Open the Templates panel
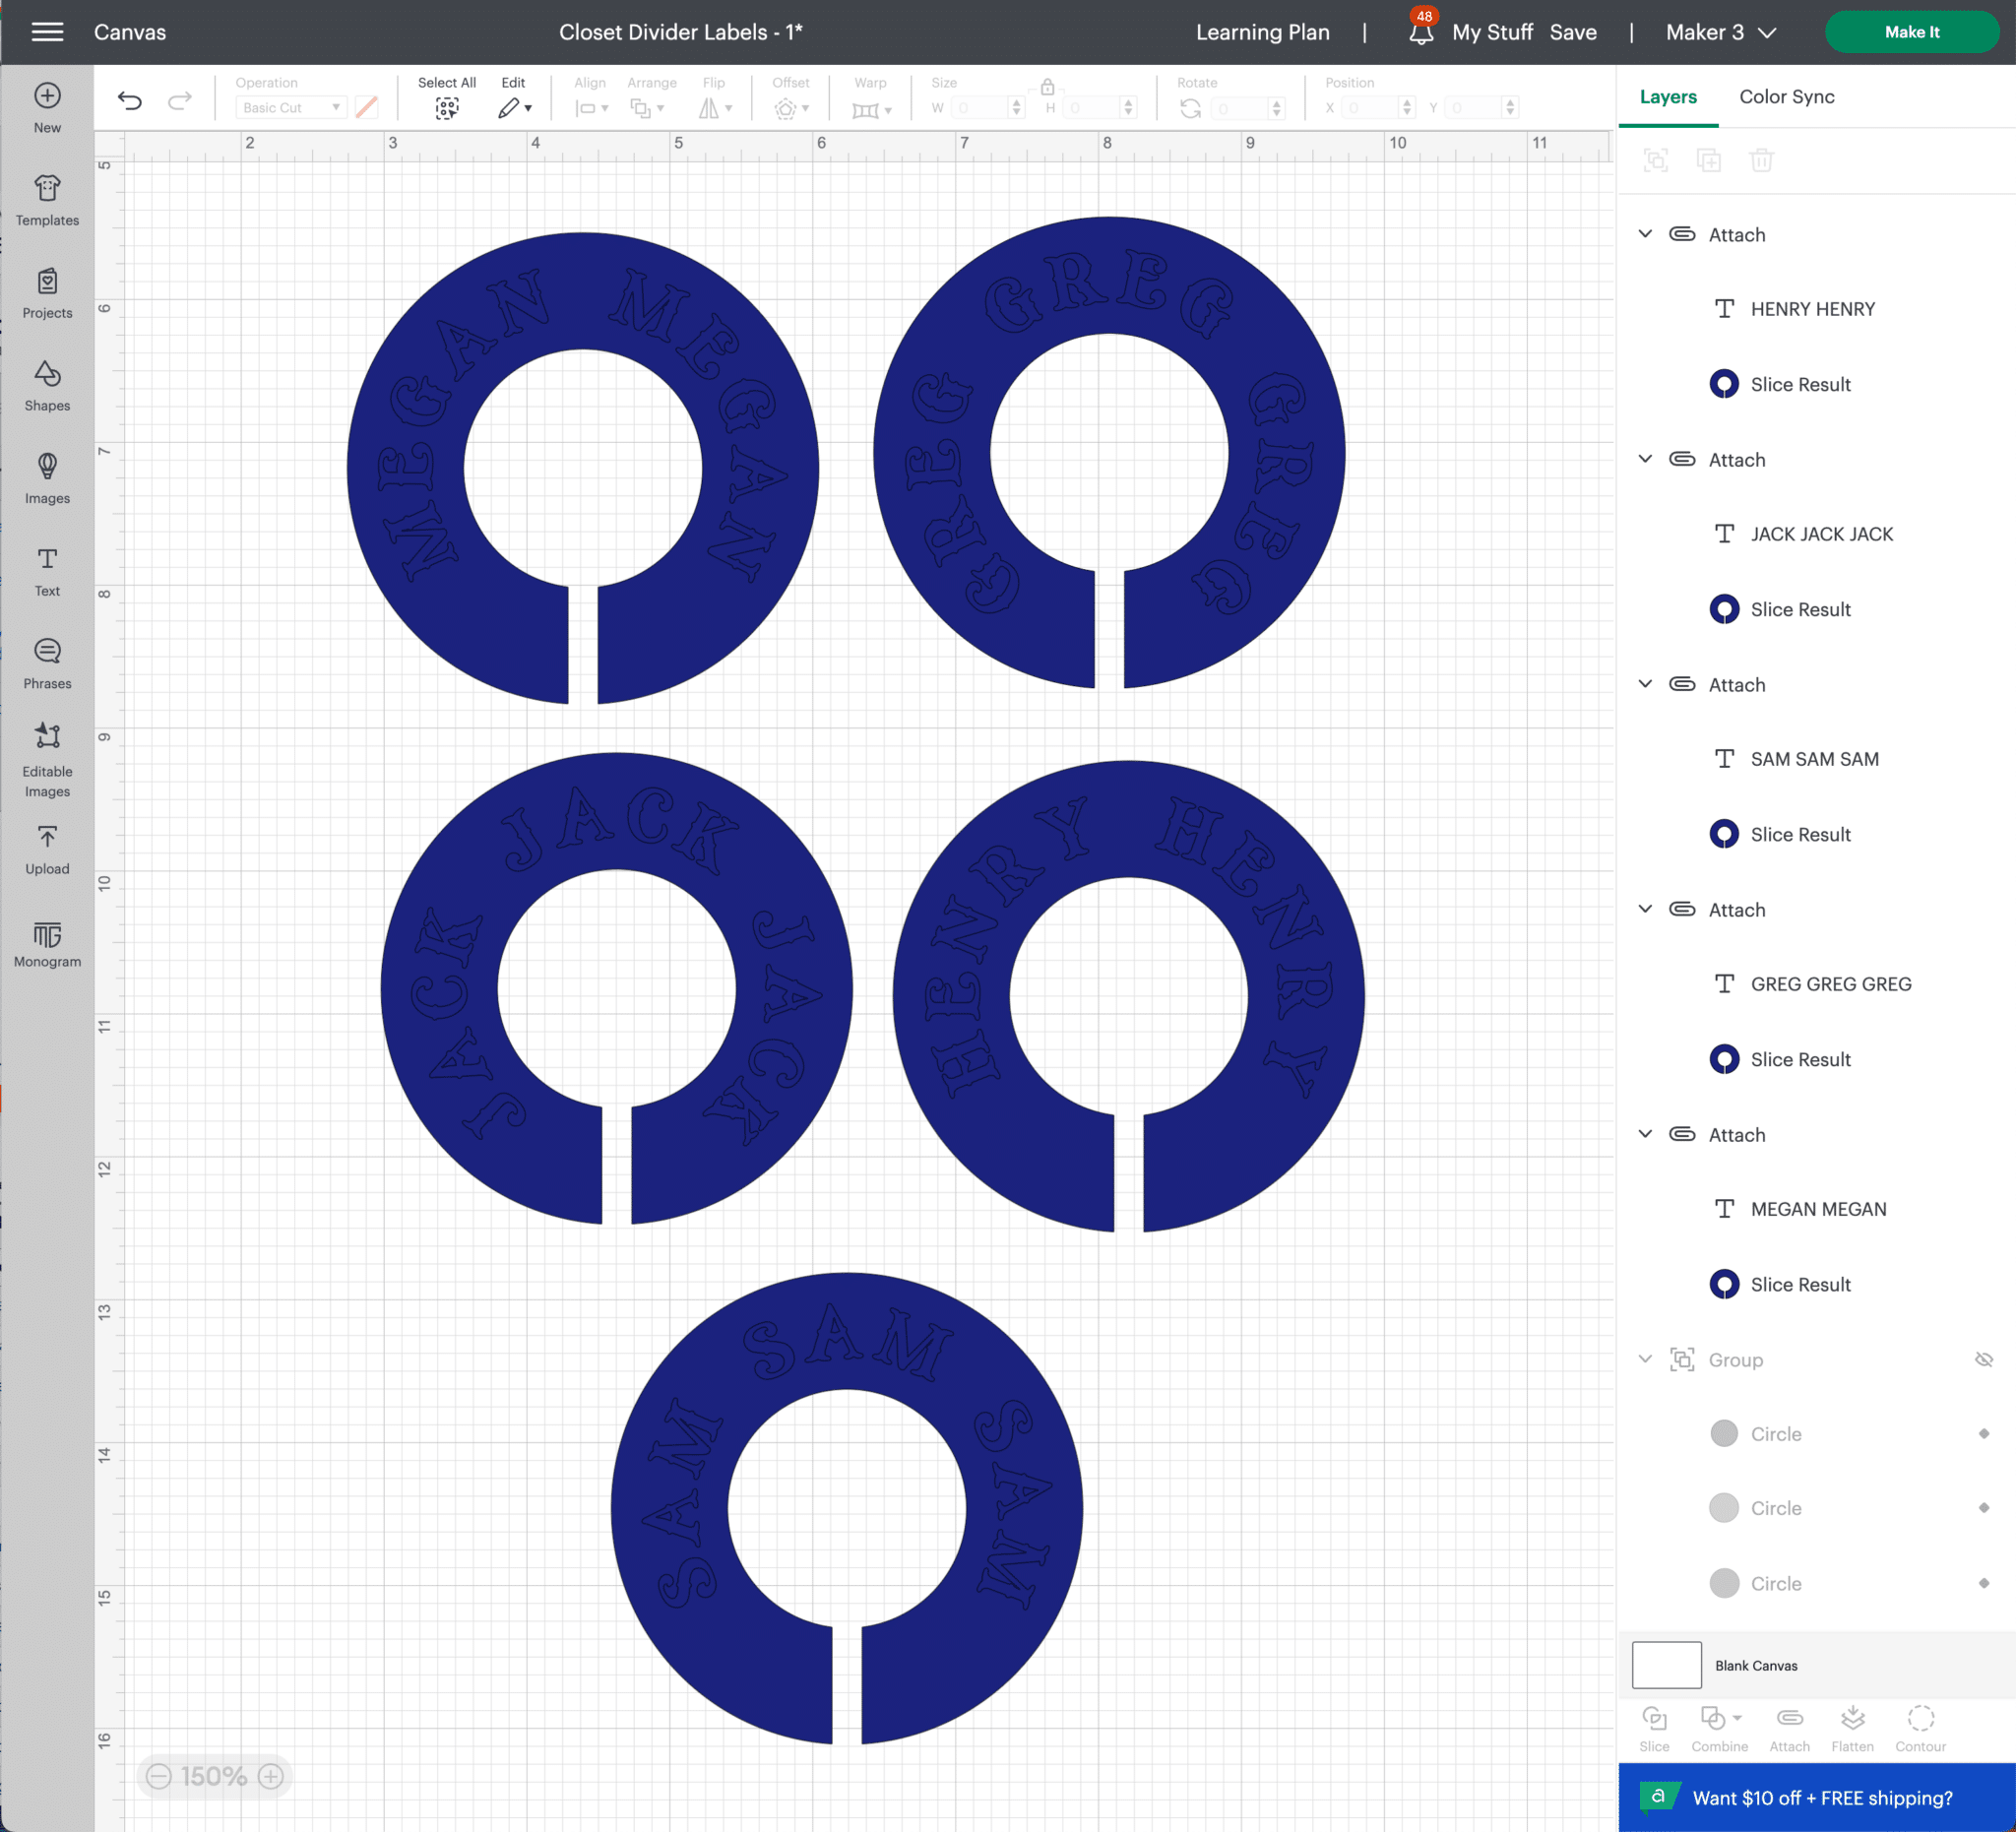 point(47,200)
